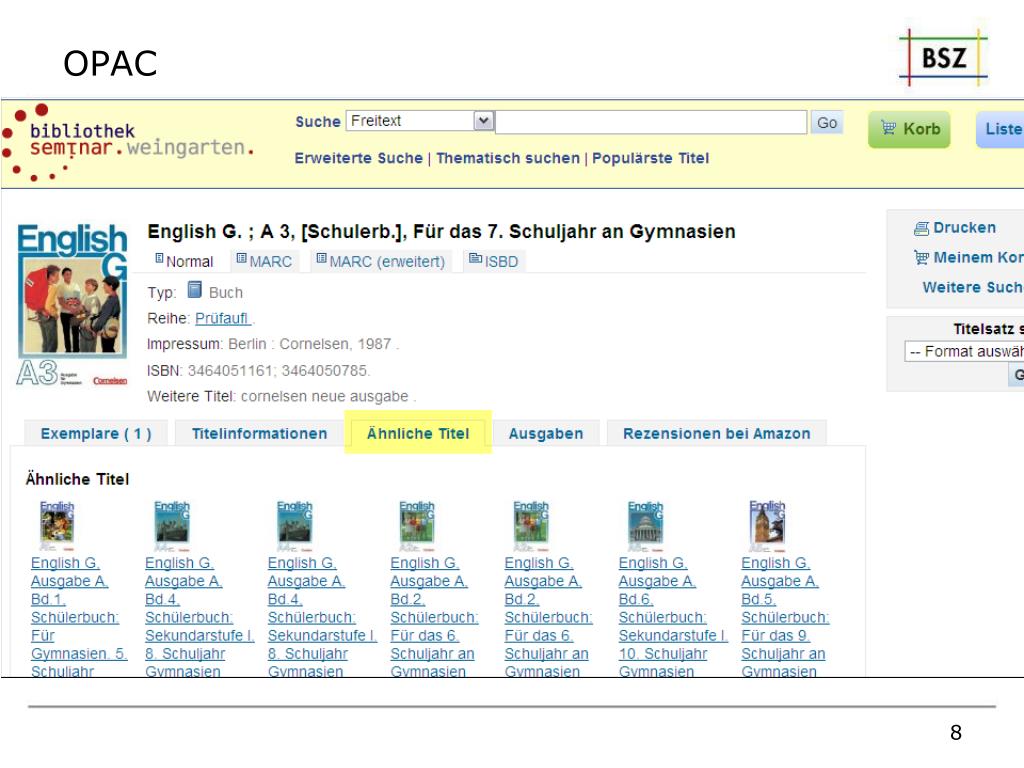Click the cart icon beside Meinem Korb

(x=921, y=257)
